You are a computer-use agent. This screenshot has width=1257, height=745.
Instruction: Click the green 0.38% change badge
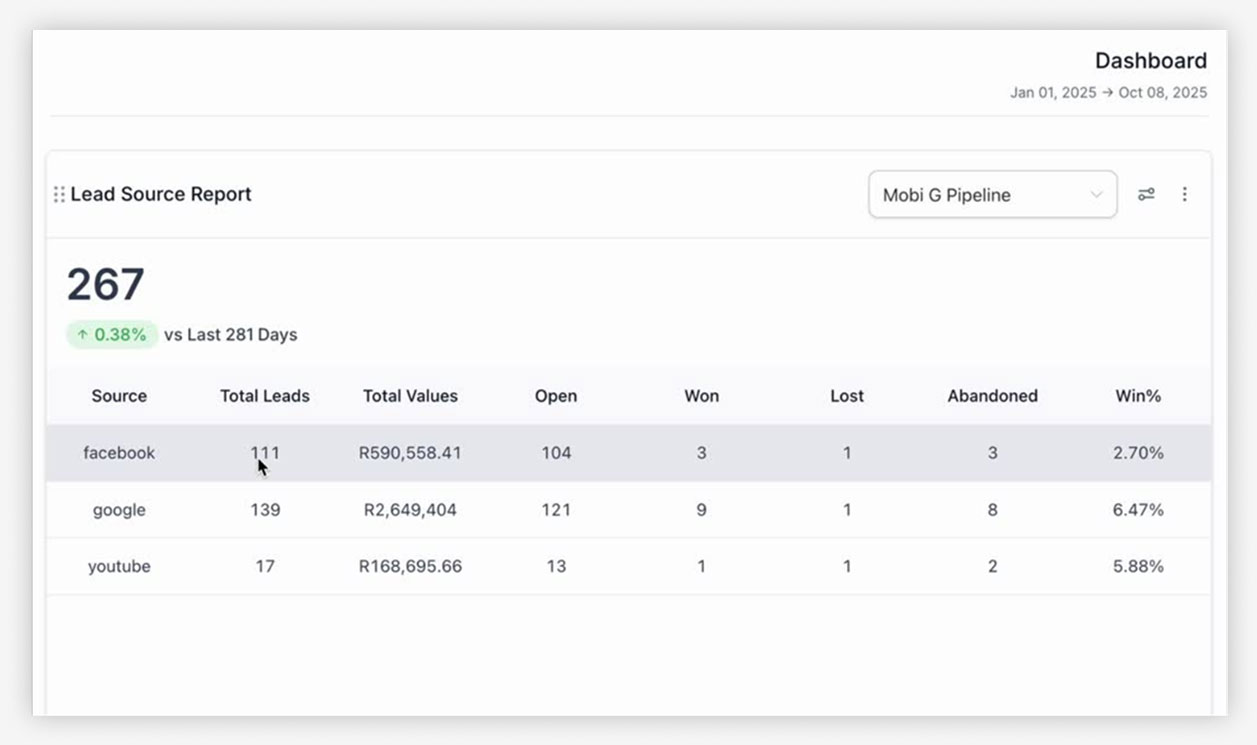coord(112,335)
